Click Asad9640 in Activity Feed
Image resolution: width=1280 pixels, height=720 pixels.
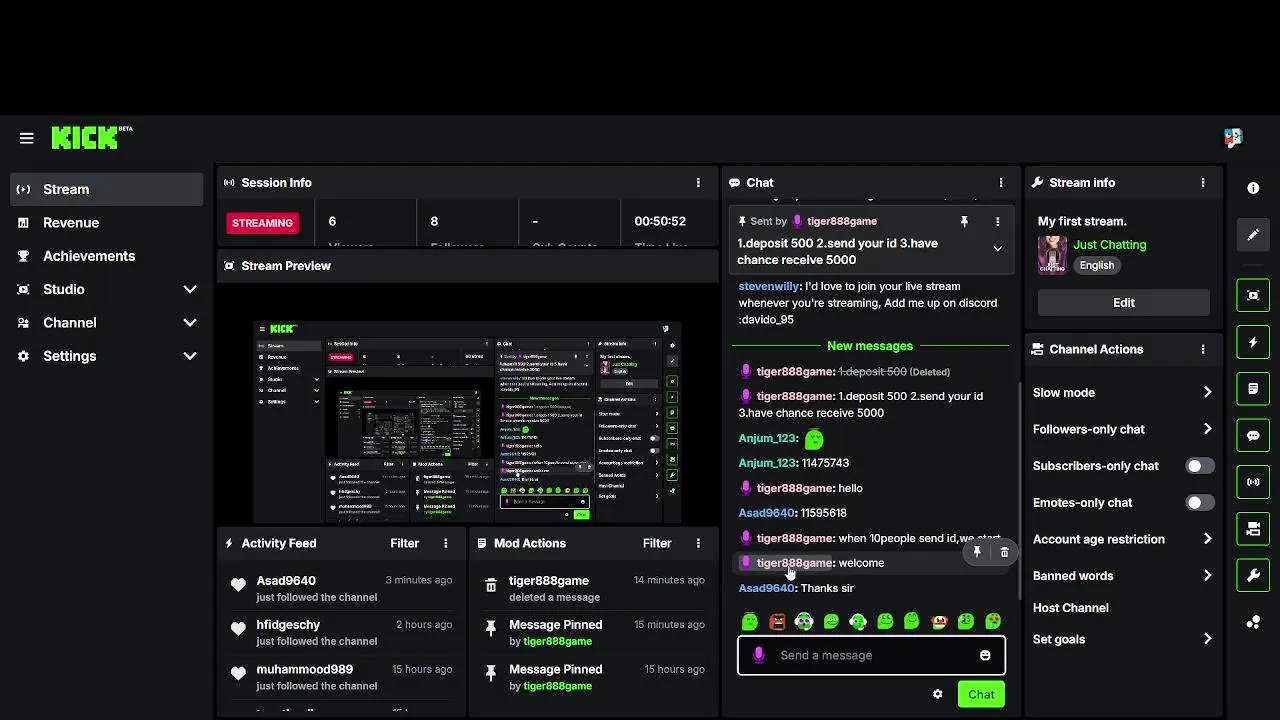[x=286, y=580]
